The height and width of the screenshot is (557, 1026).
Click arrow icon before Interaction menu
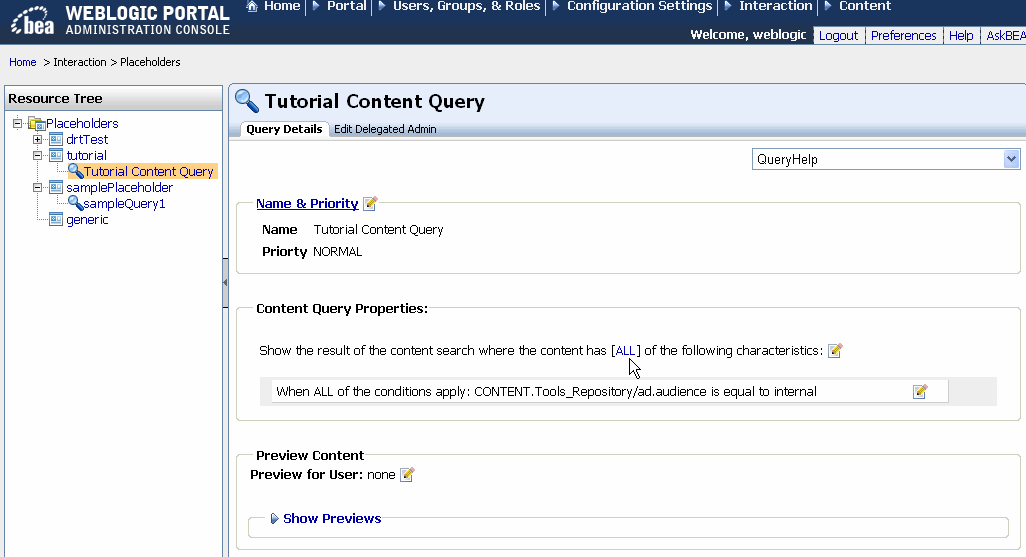728,6
